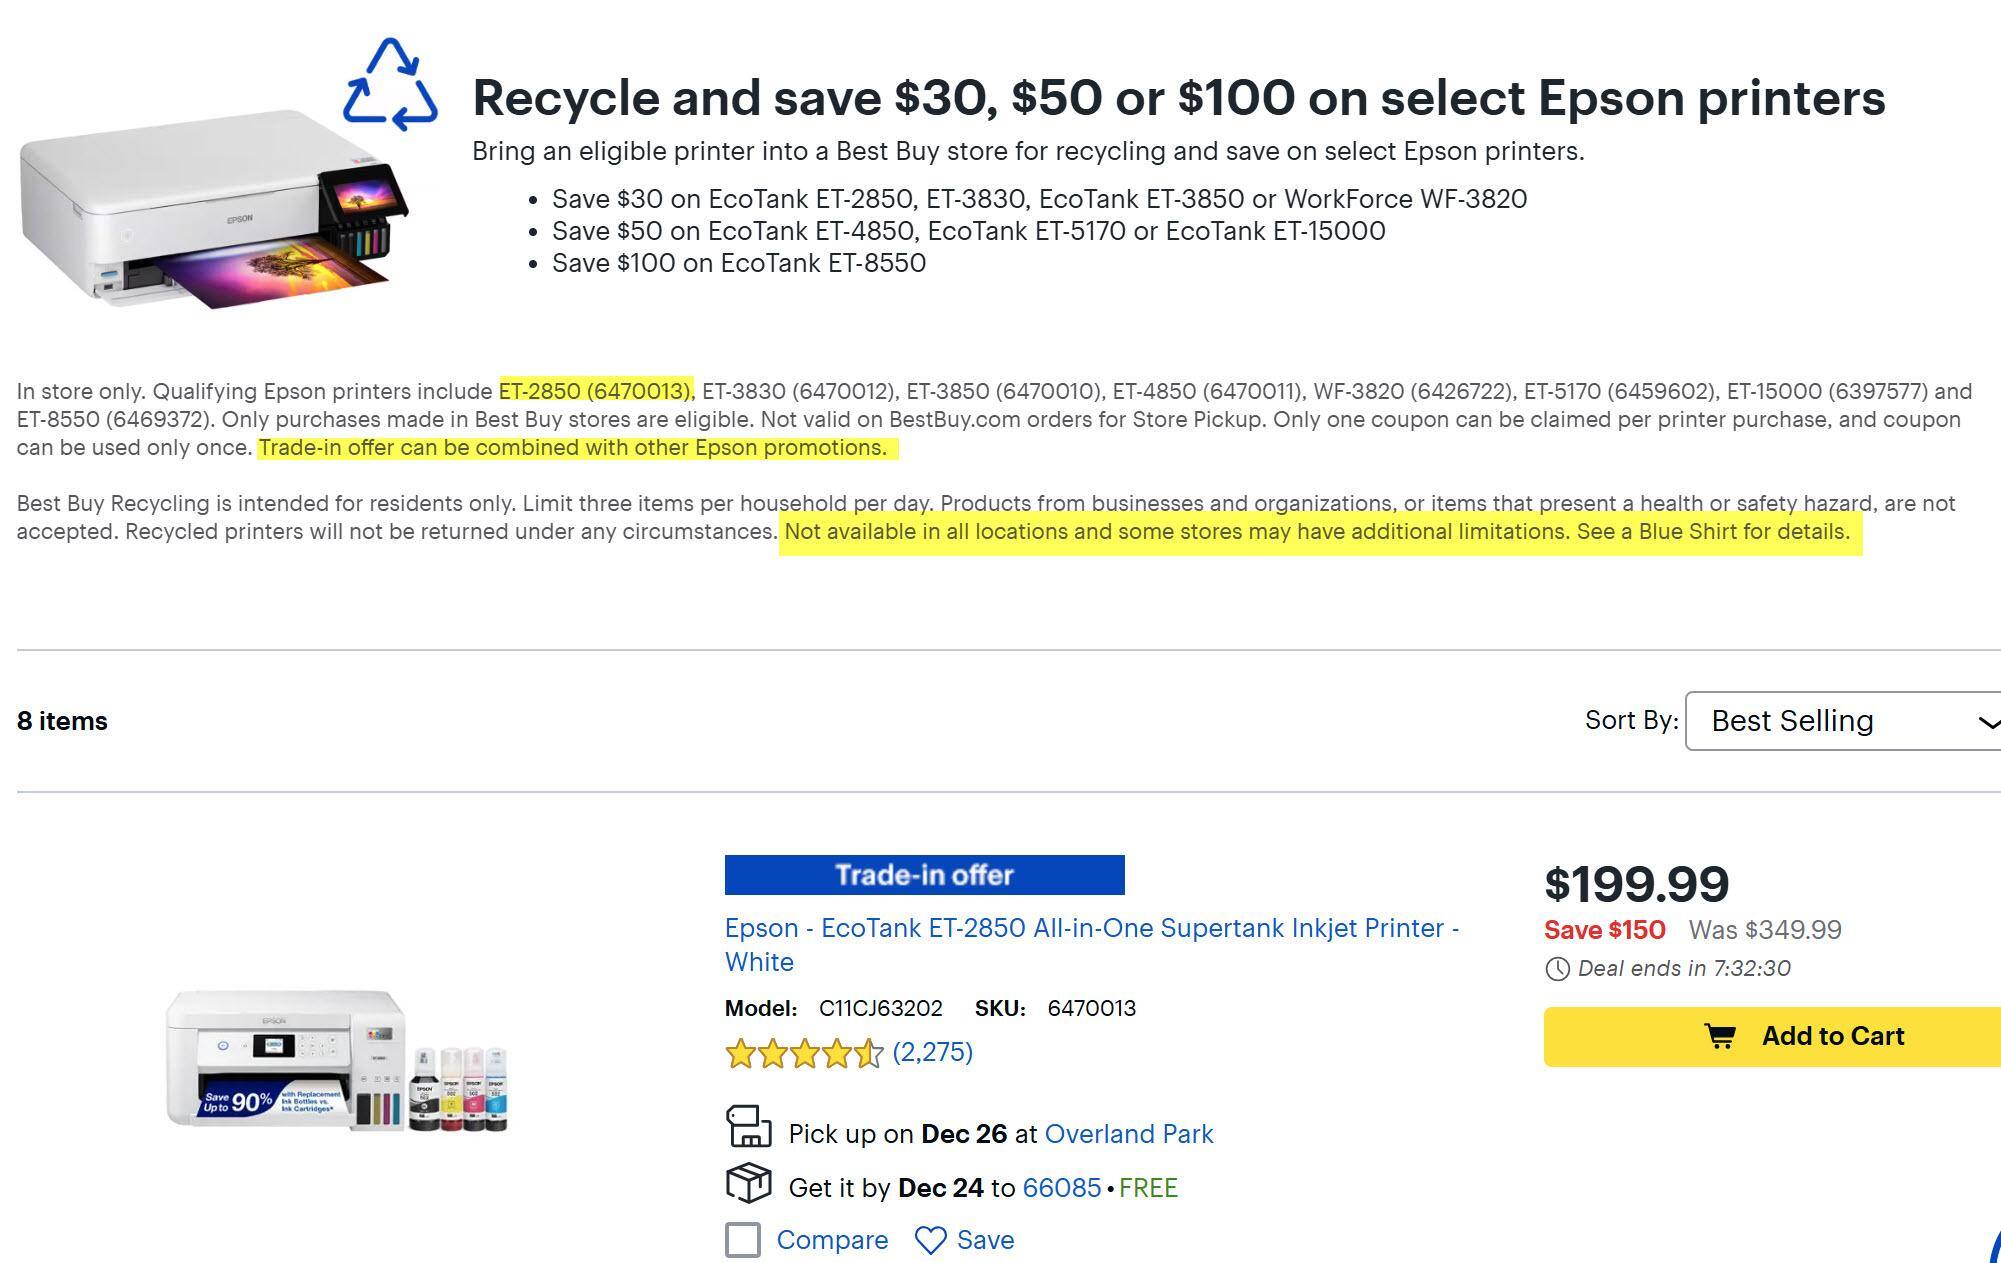Screen dimensions: 2001x1263
Task: Click the ET-2850 printer product thumbnail
Action: point(337,1062)
